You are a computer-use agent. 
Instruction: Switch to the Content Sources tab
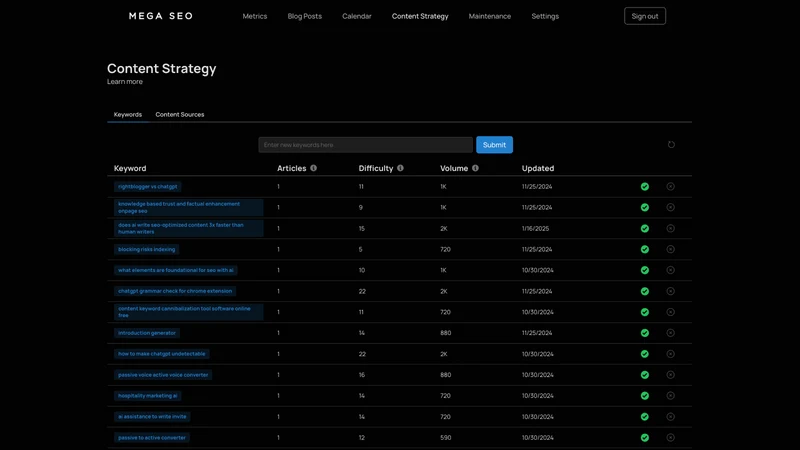coord(180,114)
